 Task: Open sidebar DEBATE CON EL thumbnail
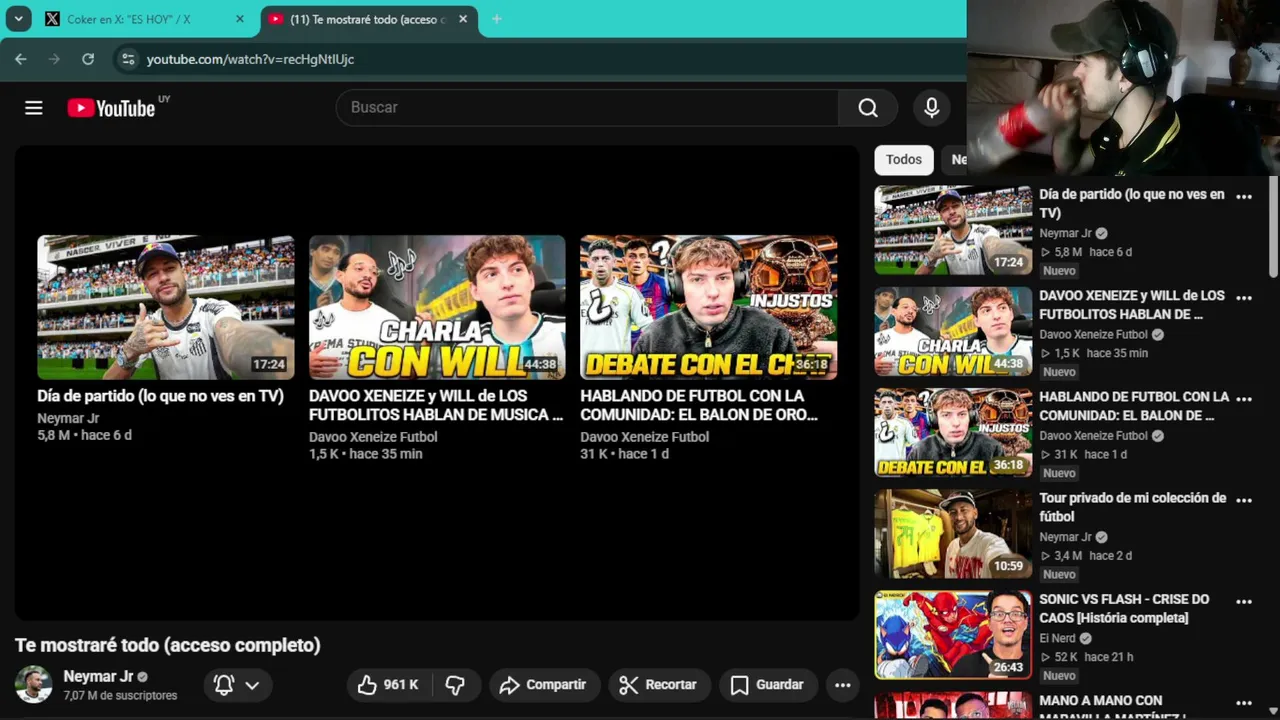pos(953,432)
